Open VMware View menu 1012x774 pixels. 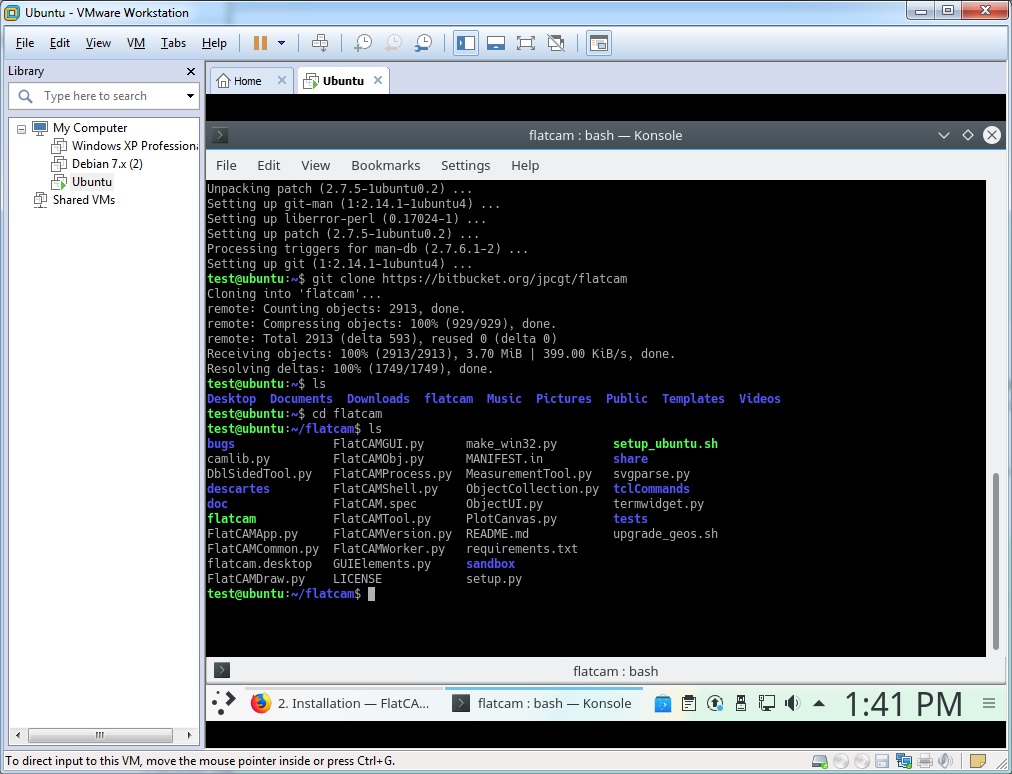pos(98,43)
